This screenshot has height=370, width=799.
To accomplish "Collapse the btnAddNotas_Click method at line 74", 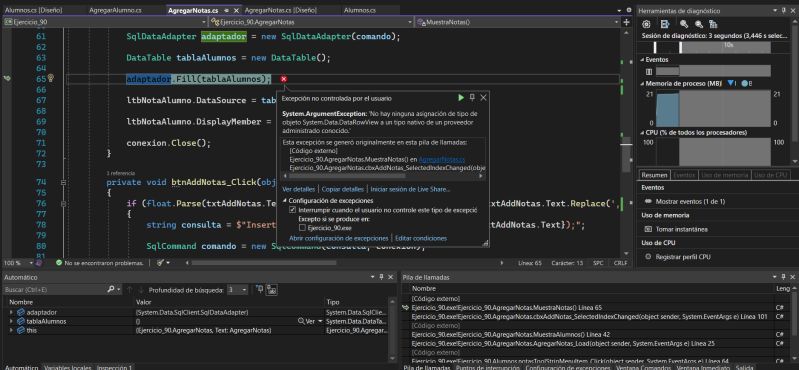I will [x=64, y=182].
